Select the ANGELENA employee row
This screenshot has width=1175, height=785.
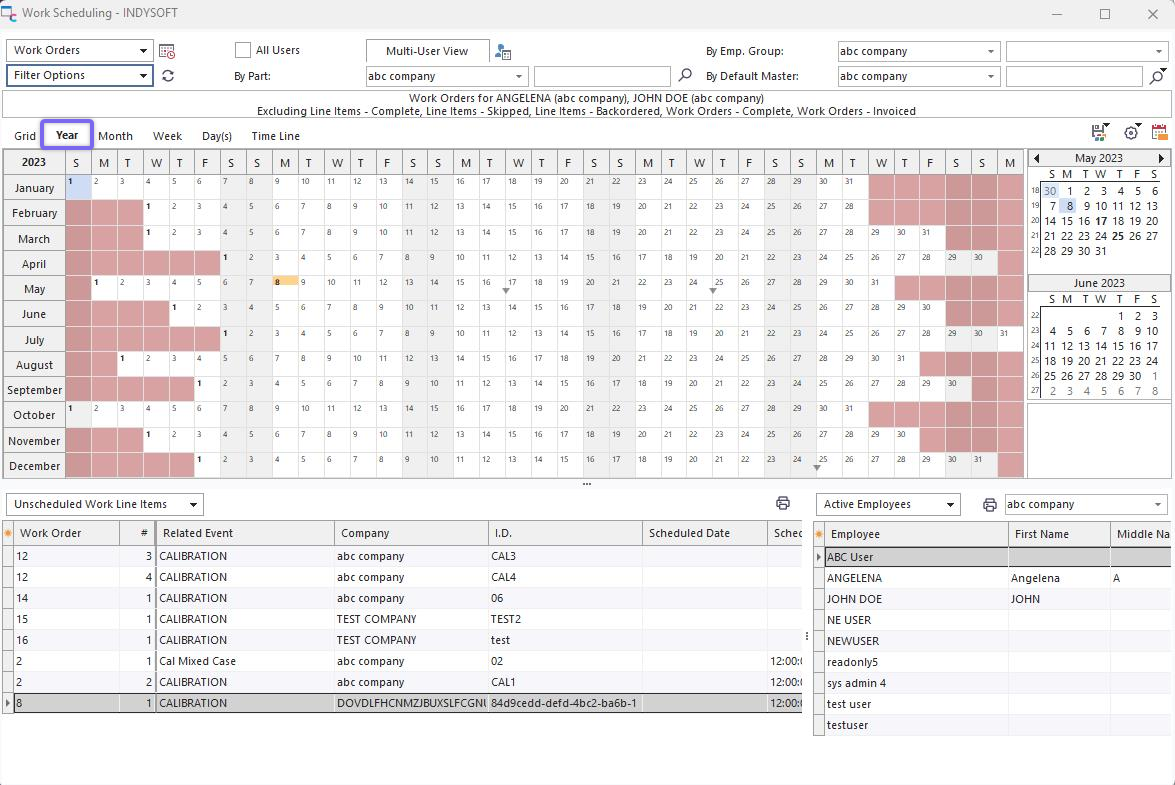click(854, 578)
